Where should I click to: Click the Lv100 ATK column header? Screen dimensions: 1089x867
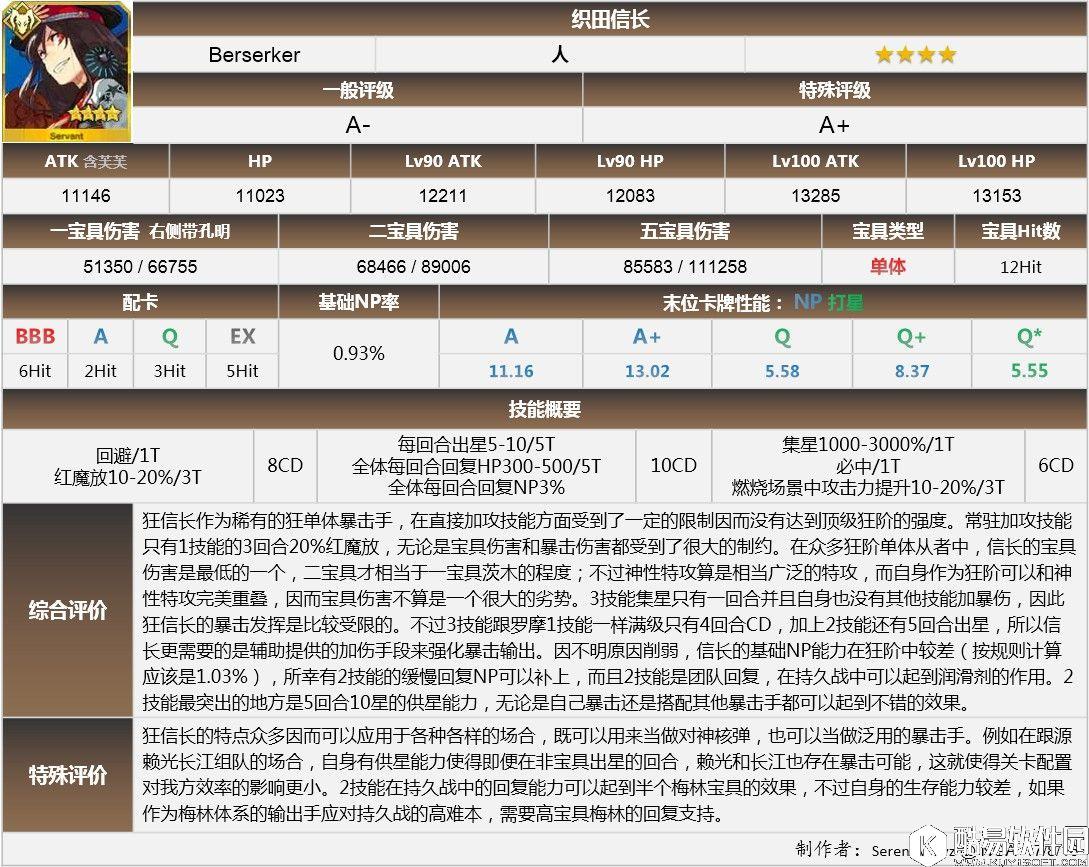tap(815, 161)
